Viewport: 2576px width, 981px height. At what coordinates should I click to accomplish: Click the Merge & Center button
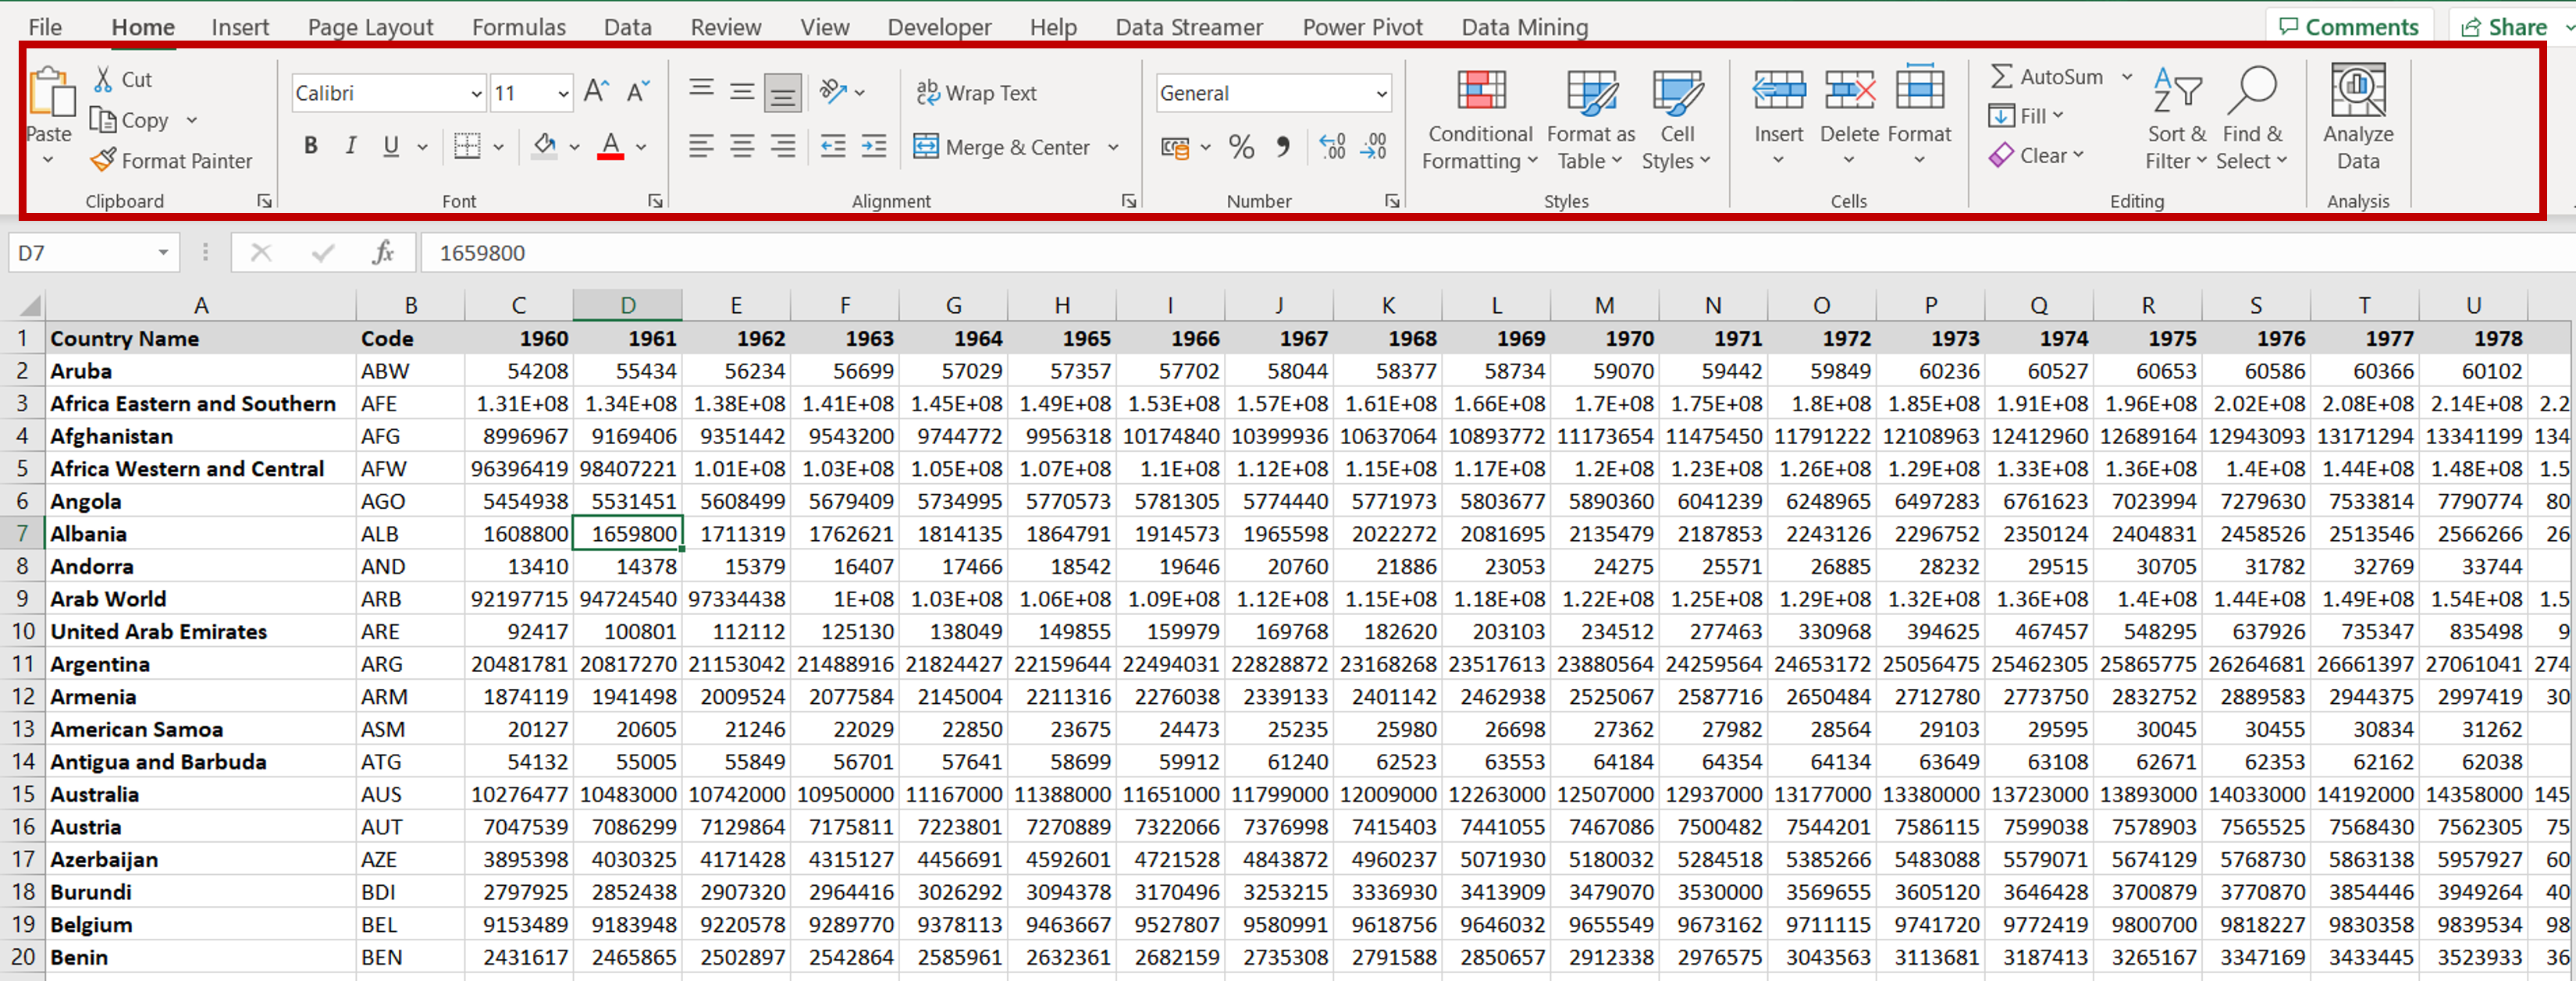coord(1002,147)
